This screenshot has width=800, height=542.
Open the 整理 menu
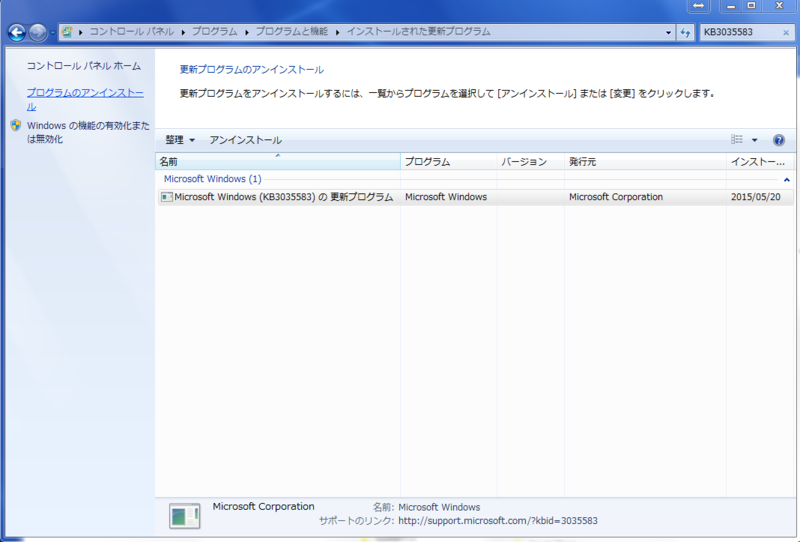click(180, 140)
